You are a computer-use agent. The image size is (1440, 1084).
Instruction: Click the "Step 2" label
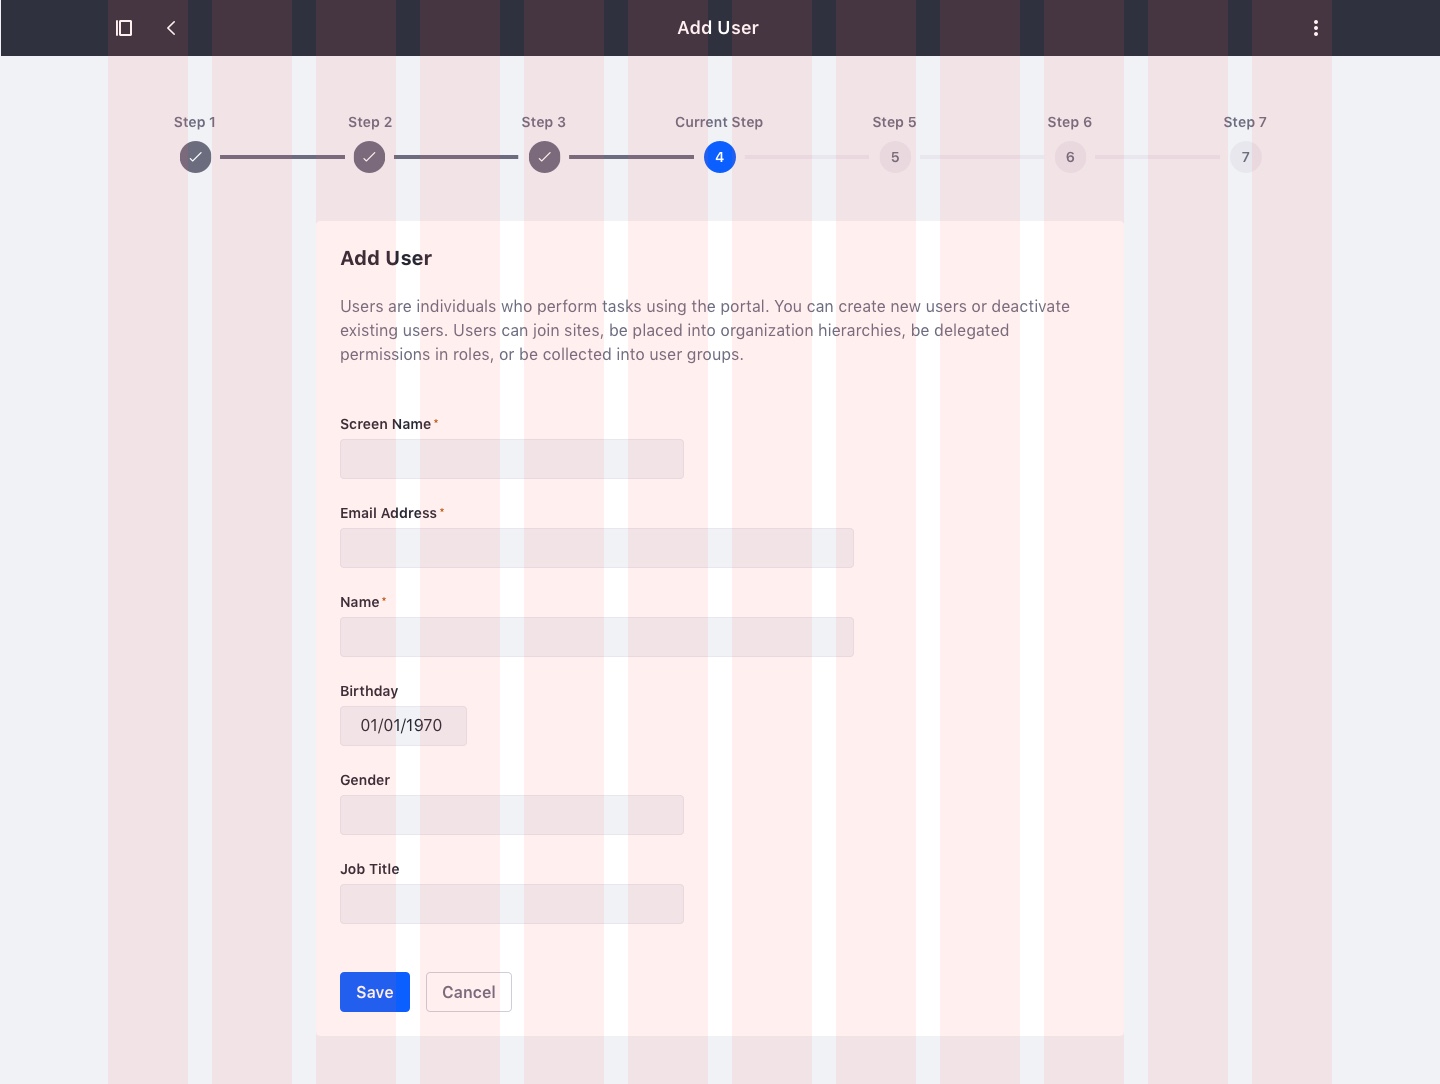point(370,122)
